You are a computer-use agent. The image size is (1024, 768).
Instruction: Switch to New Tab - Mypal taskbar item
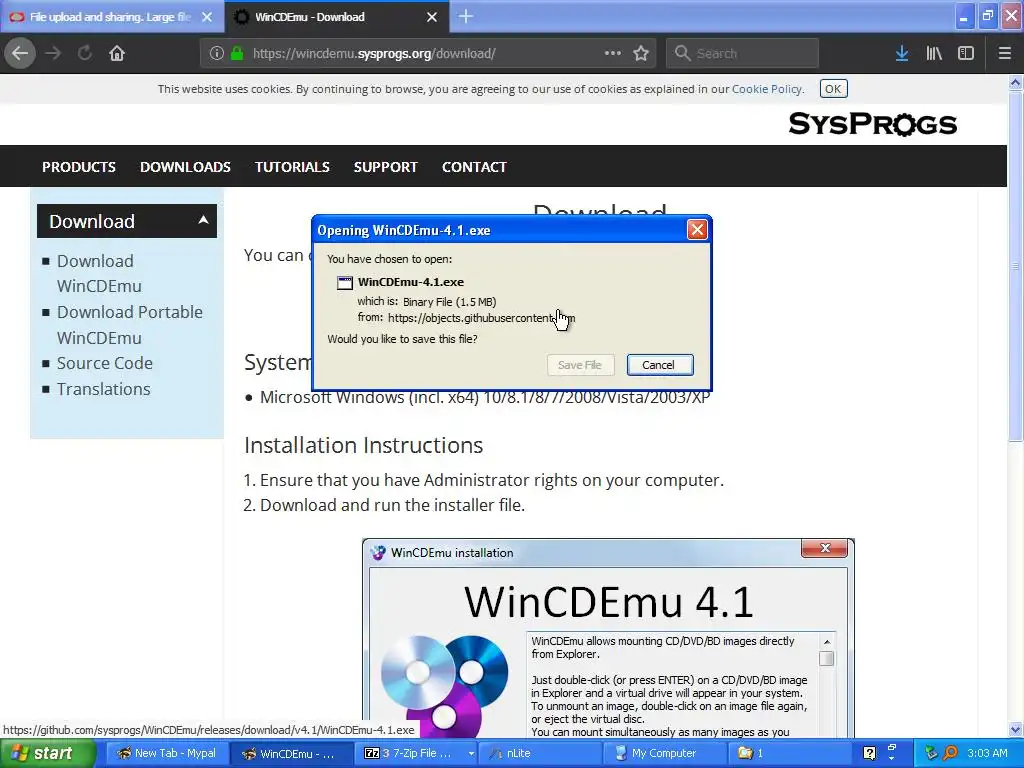point(167,754)
